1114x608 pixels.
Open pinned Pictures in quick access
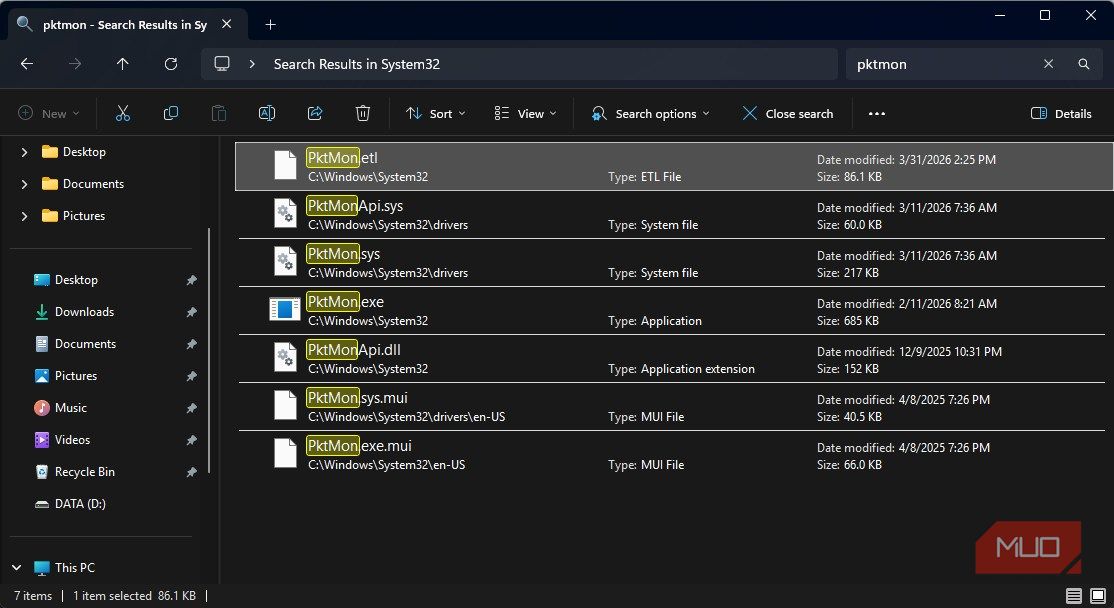(x=75, y=376)
